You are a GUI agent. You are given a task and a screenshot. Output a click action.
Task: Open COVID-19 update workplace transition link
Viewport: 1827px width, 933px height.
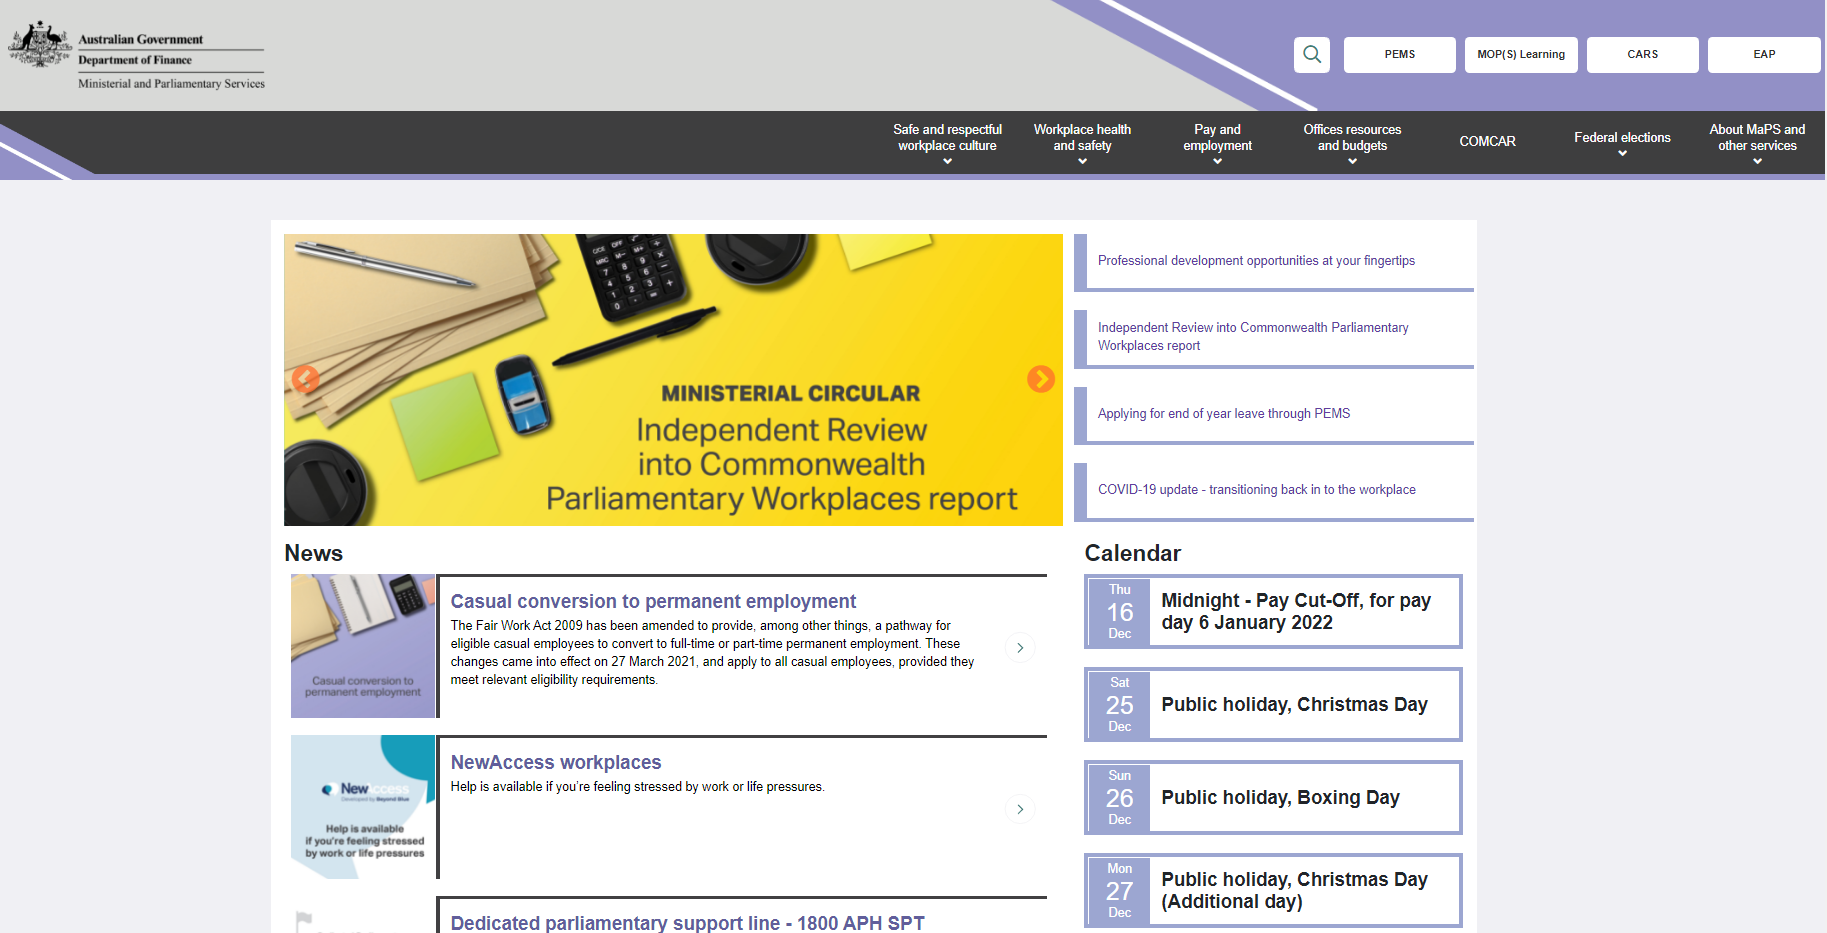click(x=1256, y=490)
